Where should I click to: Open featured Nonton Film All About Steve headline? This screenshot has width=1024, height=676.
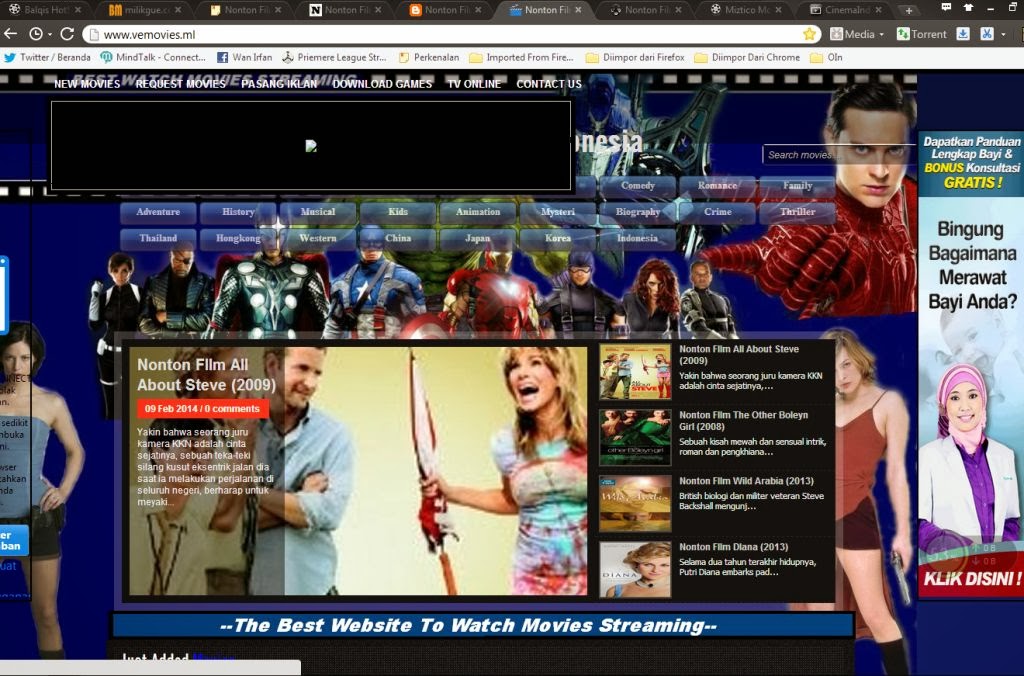[x=206, y=375]
